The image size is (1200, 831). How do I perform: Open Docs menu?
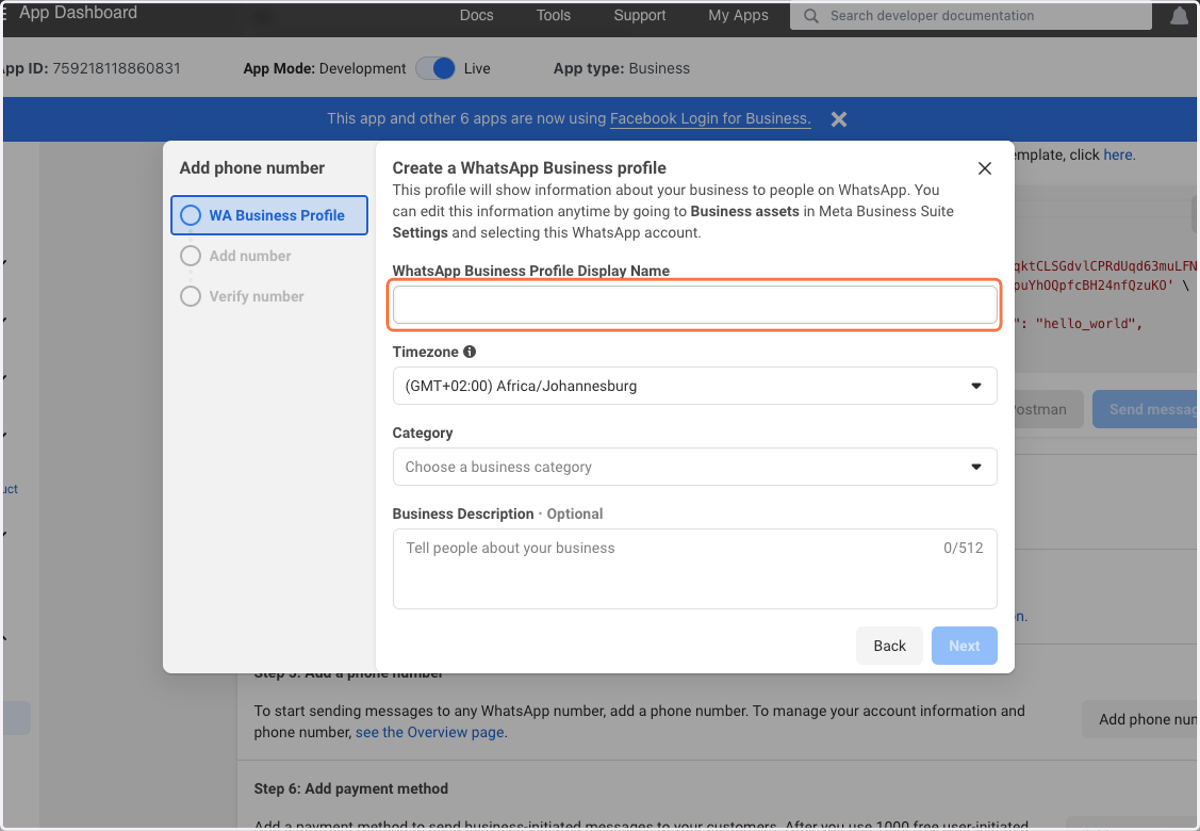(477, 15)
